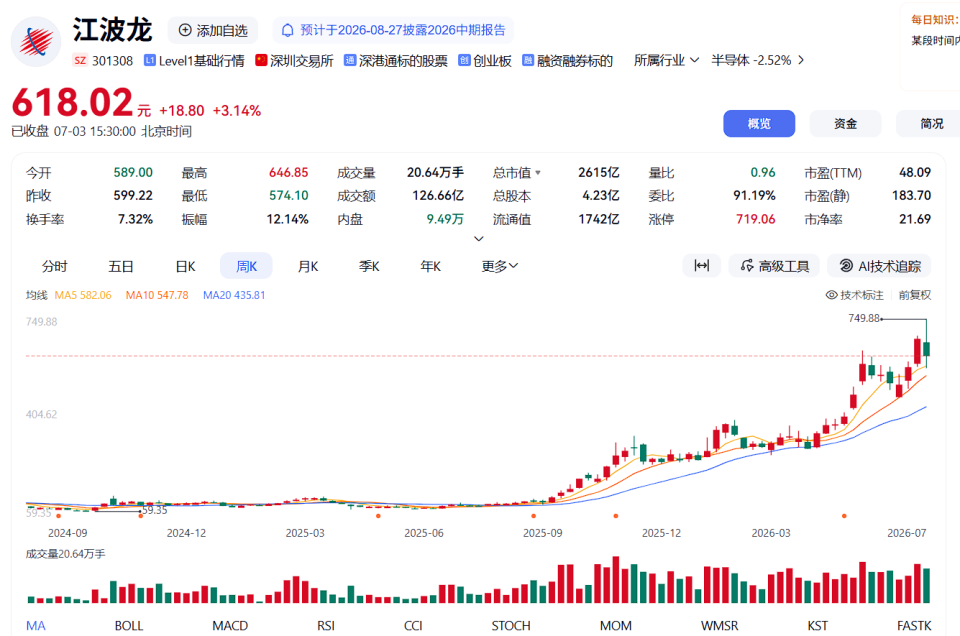Click the 市盈(TTM) value 48.09

[915, 173]
